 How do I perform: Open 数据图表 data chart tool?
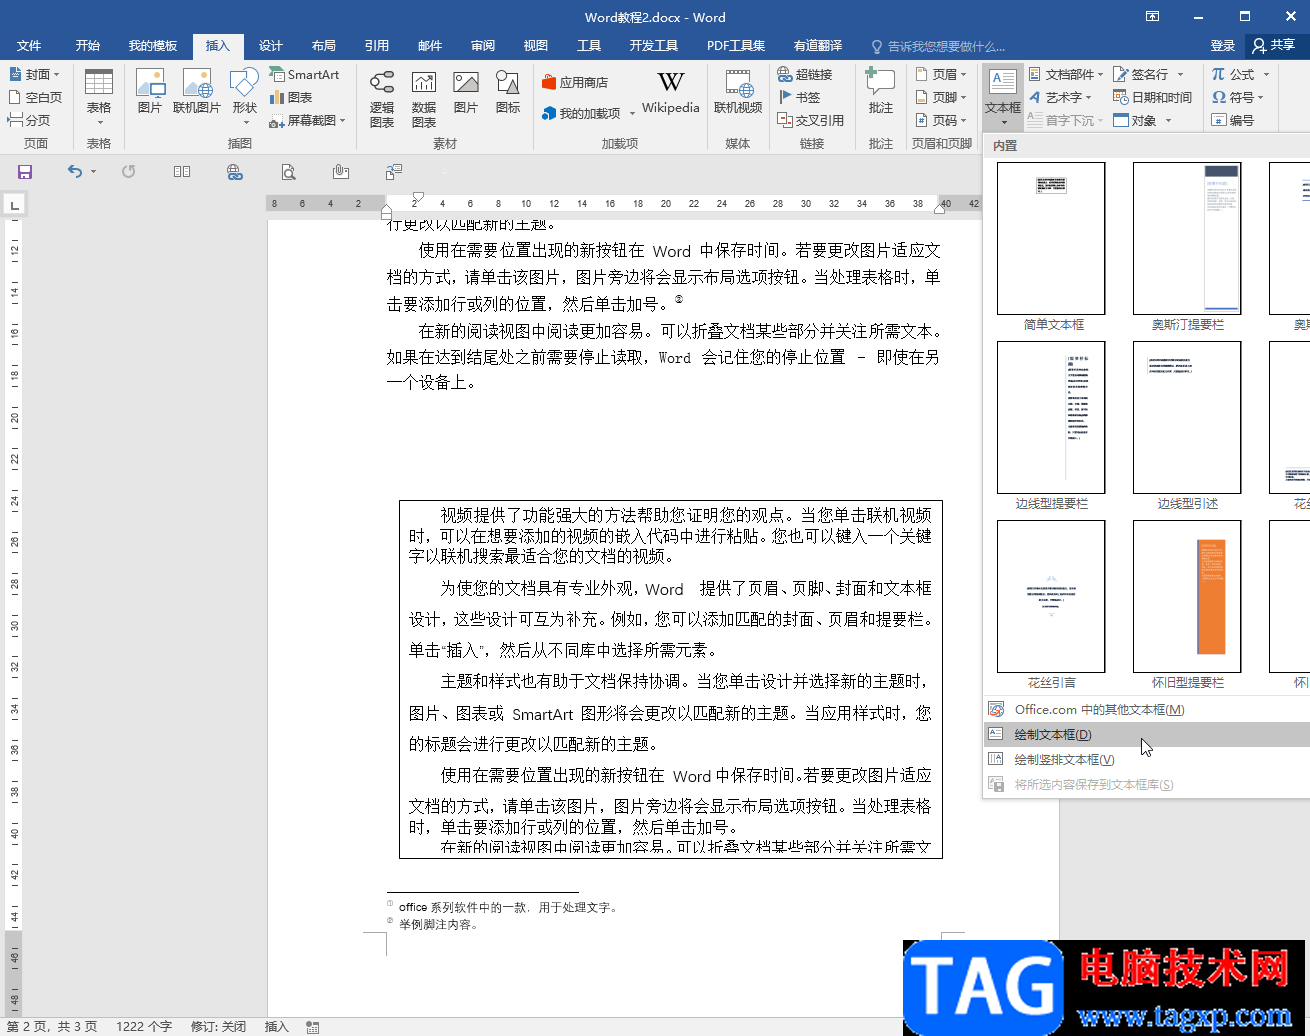point(424,99)
